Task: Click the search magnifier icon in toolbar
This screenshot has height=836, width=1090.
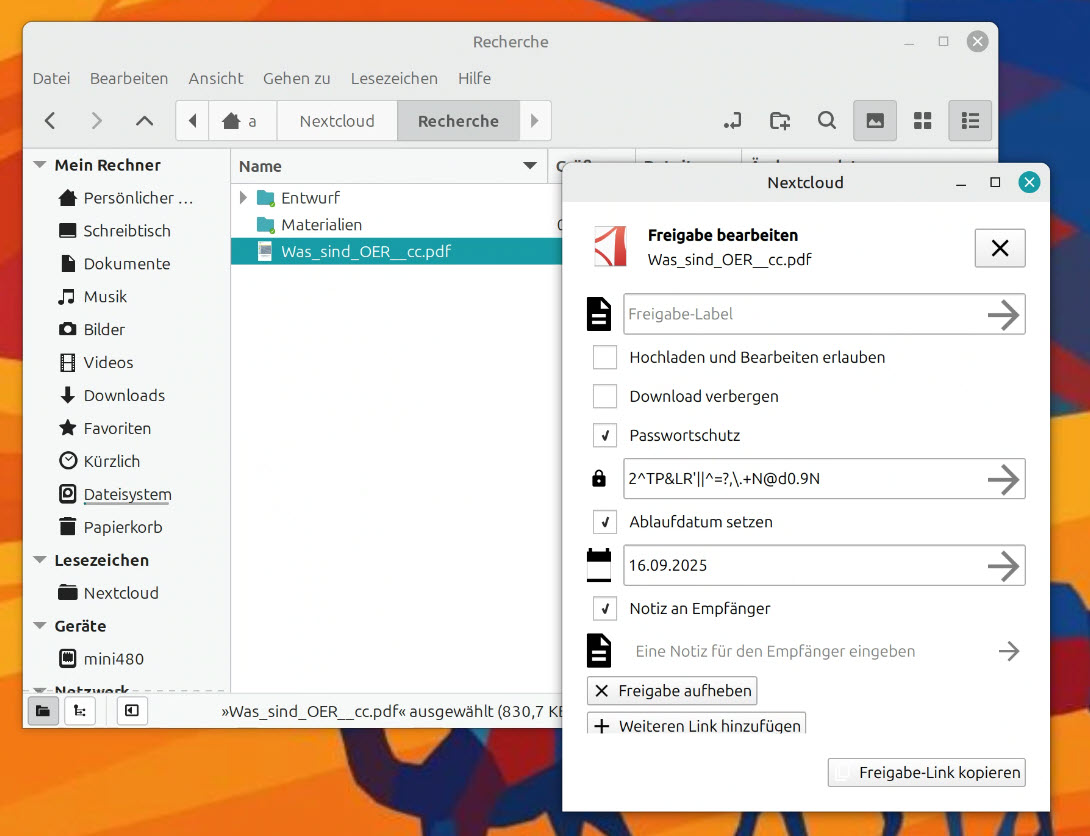Action: (826, 121)
